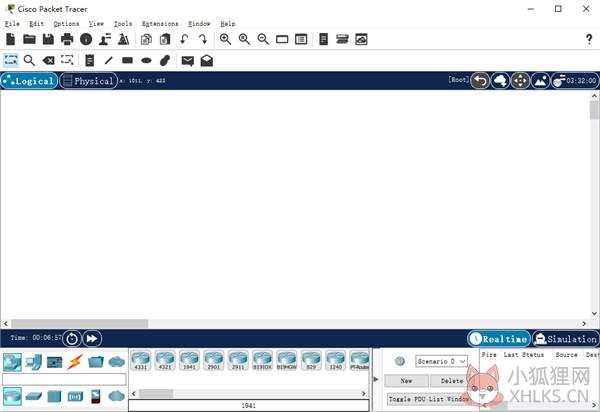
Task: Select the Delete tool
Action: pos(48,60)
